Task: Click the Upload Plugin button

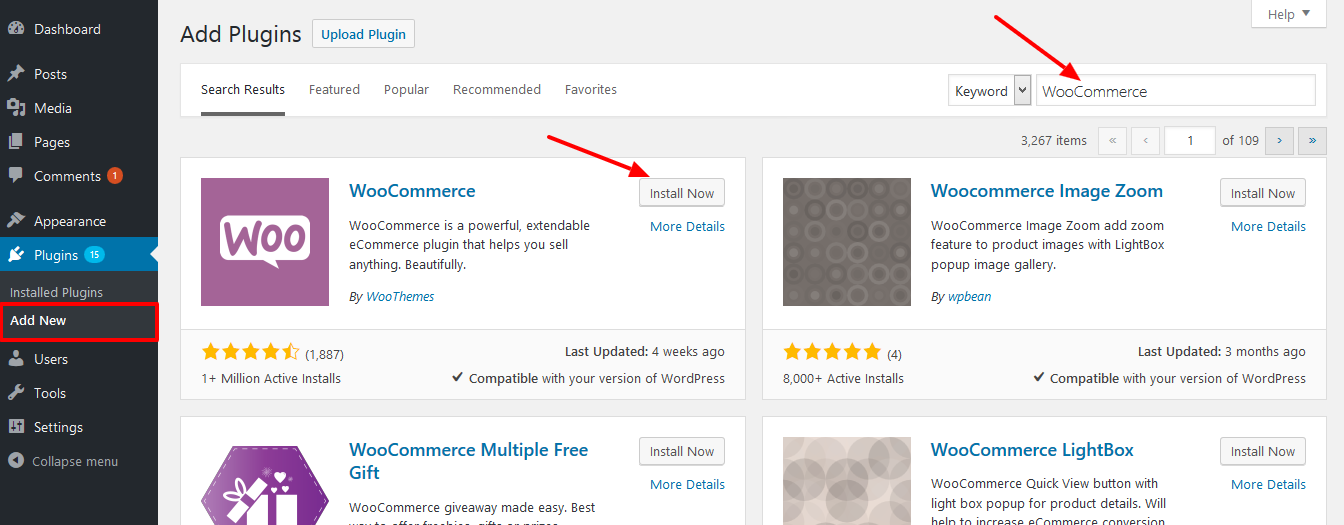Action: point(363,34)
